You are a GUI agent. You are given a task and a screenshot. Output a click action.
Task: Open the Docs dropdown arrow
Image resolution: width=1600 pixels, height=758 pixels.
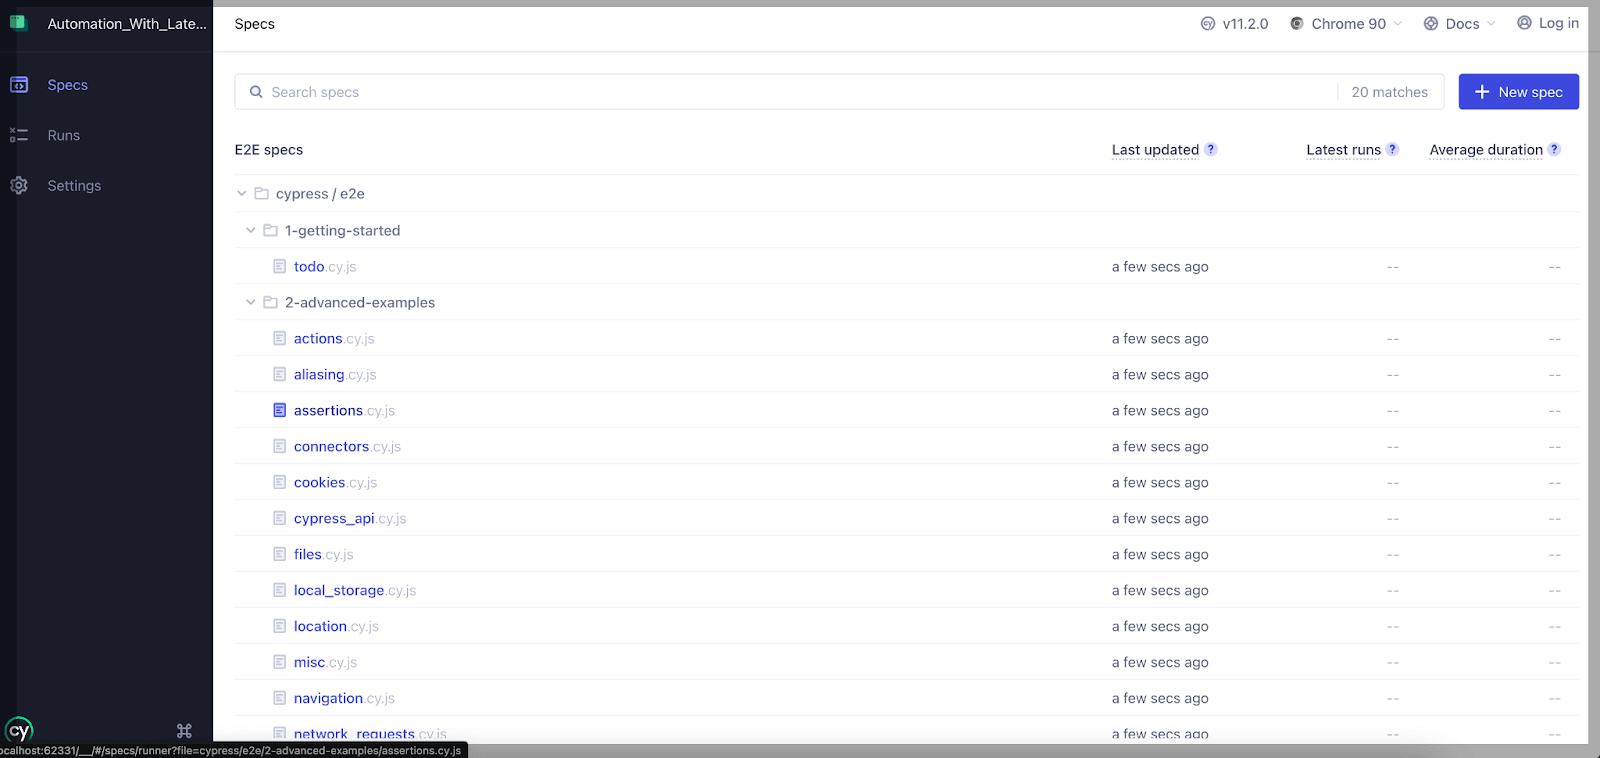1491,24
